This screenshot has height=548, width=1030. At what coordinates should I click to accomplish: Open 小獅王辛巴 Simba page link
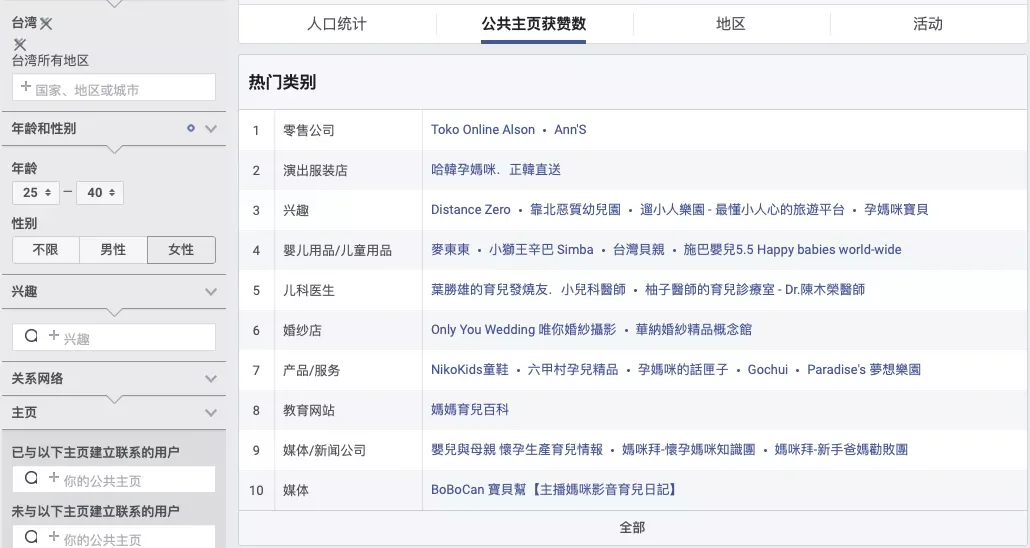pos(541,250)
